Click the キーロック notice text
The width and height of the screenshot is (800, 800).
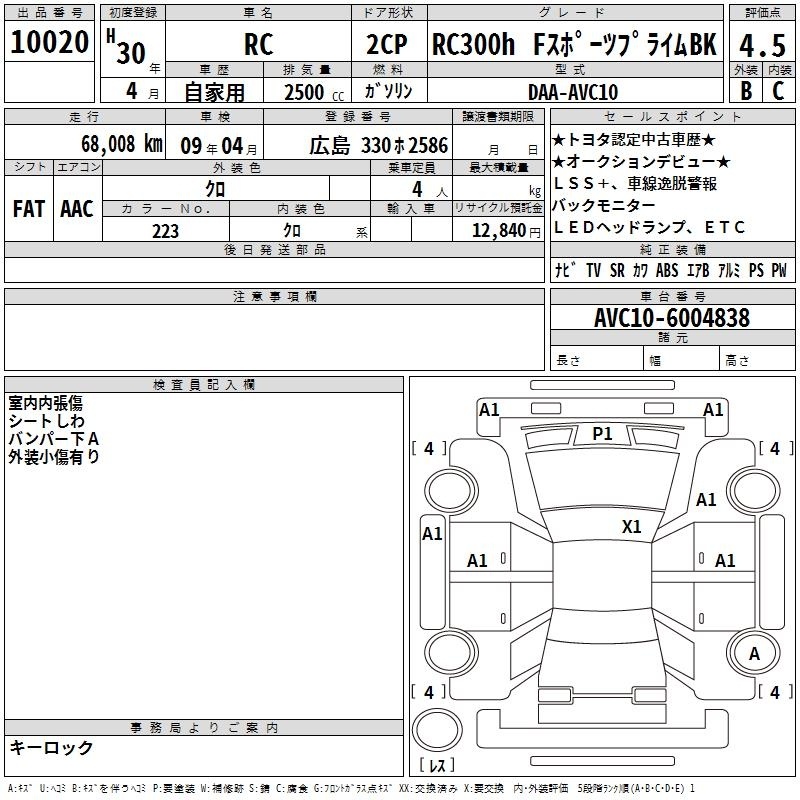tap(51, 747)
